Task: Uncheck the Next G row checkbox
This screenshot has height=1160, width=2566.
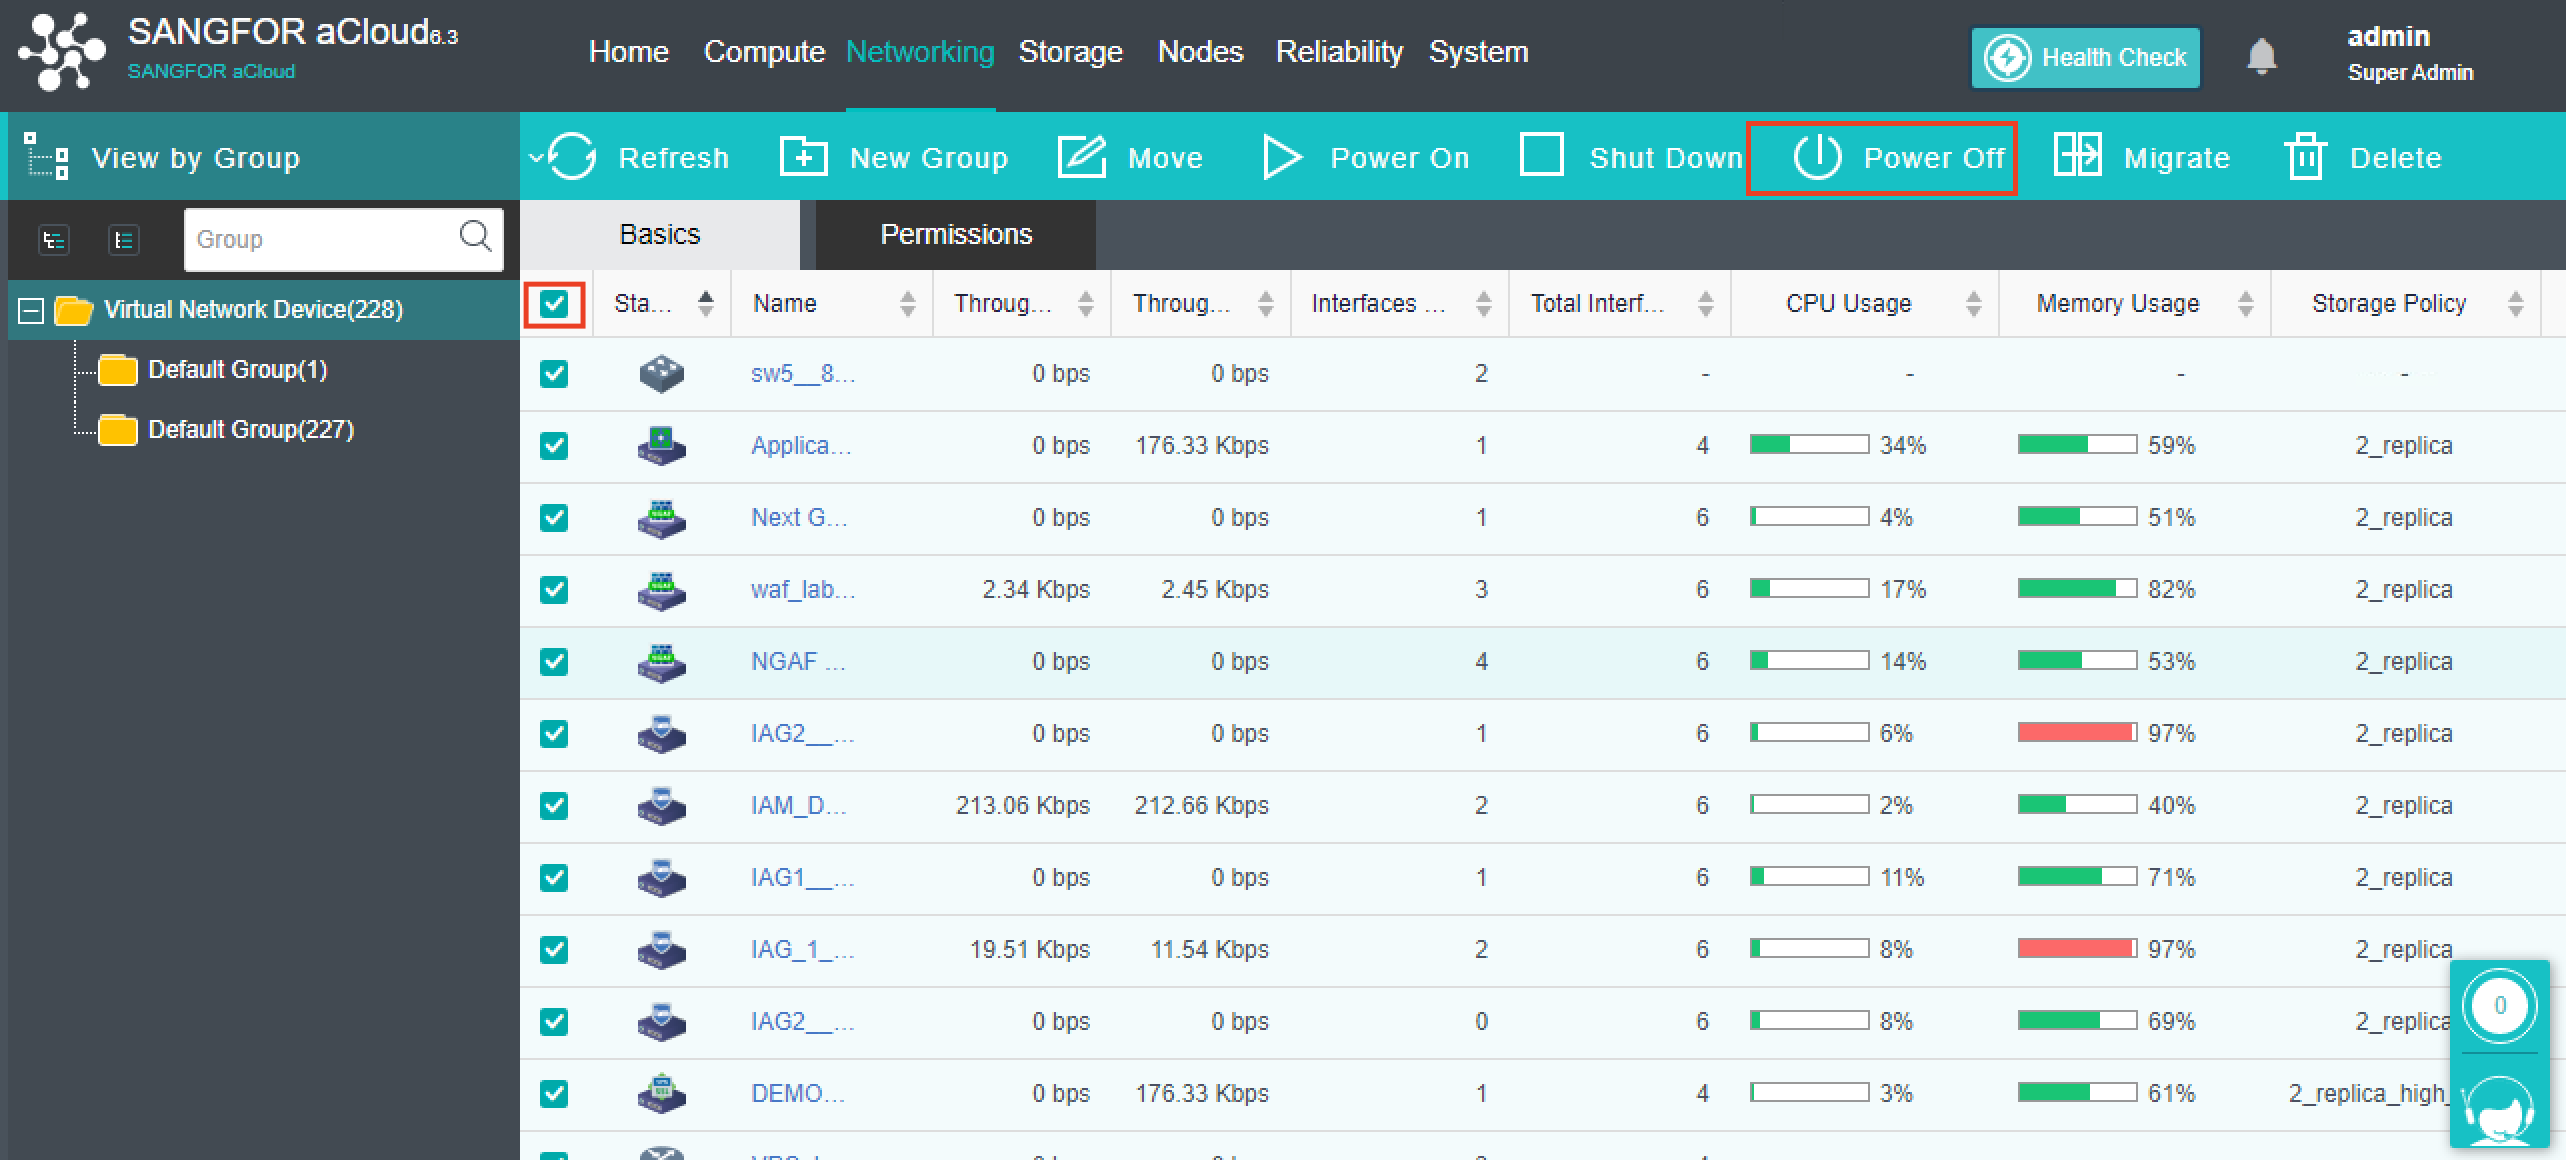Action: [554, 518]
